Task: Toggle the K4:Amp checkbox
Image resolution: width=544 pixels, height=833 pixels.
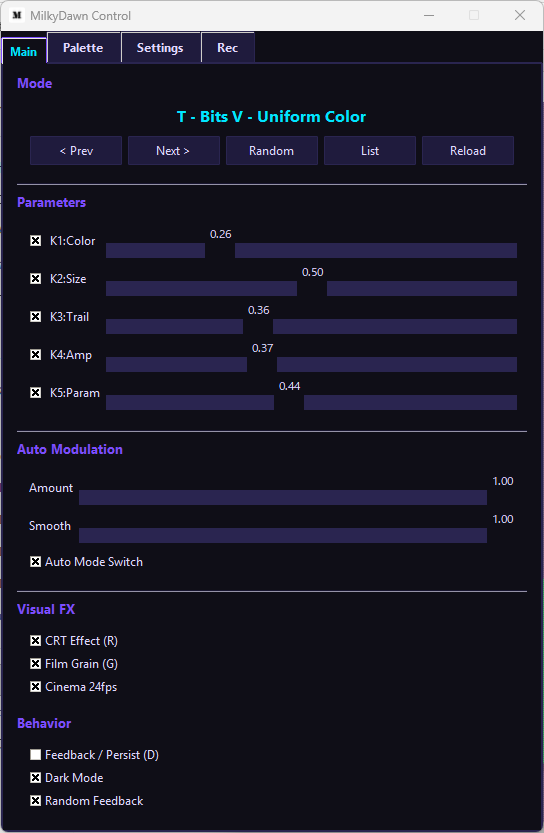Action: (x=36, y=355)
